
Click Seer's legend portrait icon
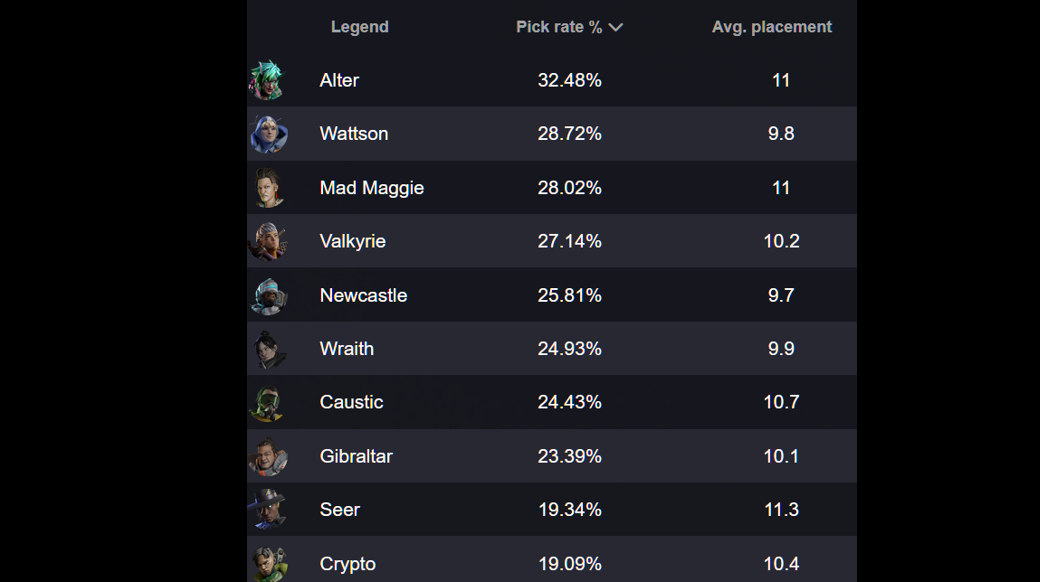[x=268, y=510]
